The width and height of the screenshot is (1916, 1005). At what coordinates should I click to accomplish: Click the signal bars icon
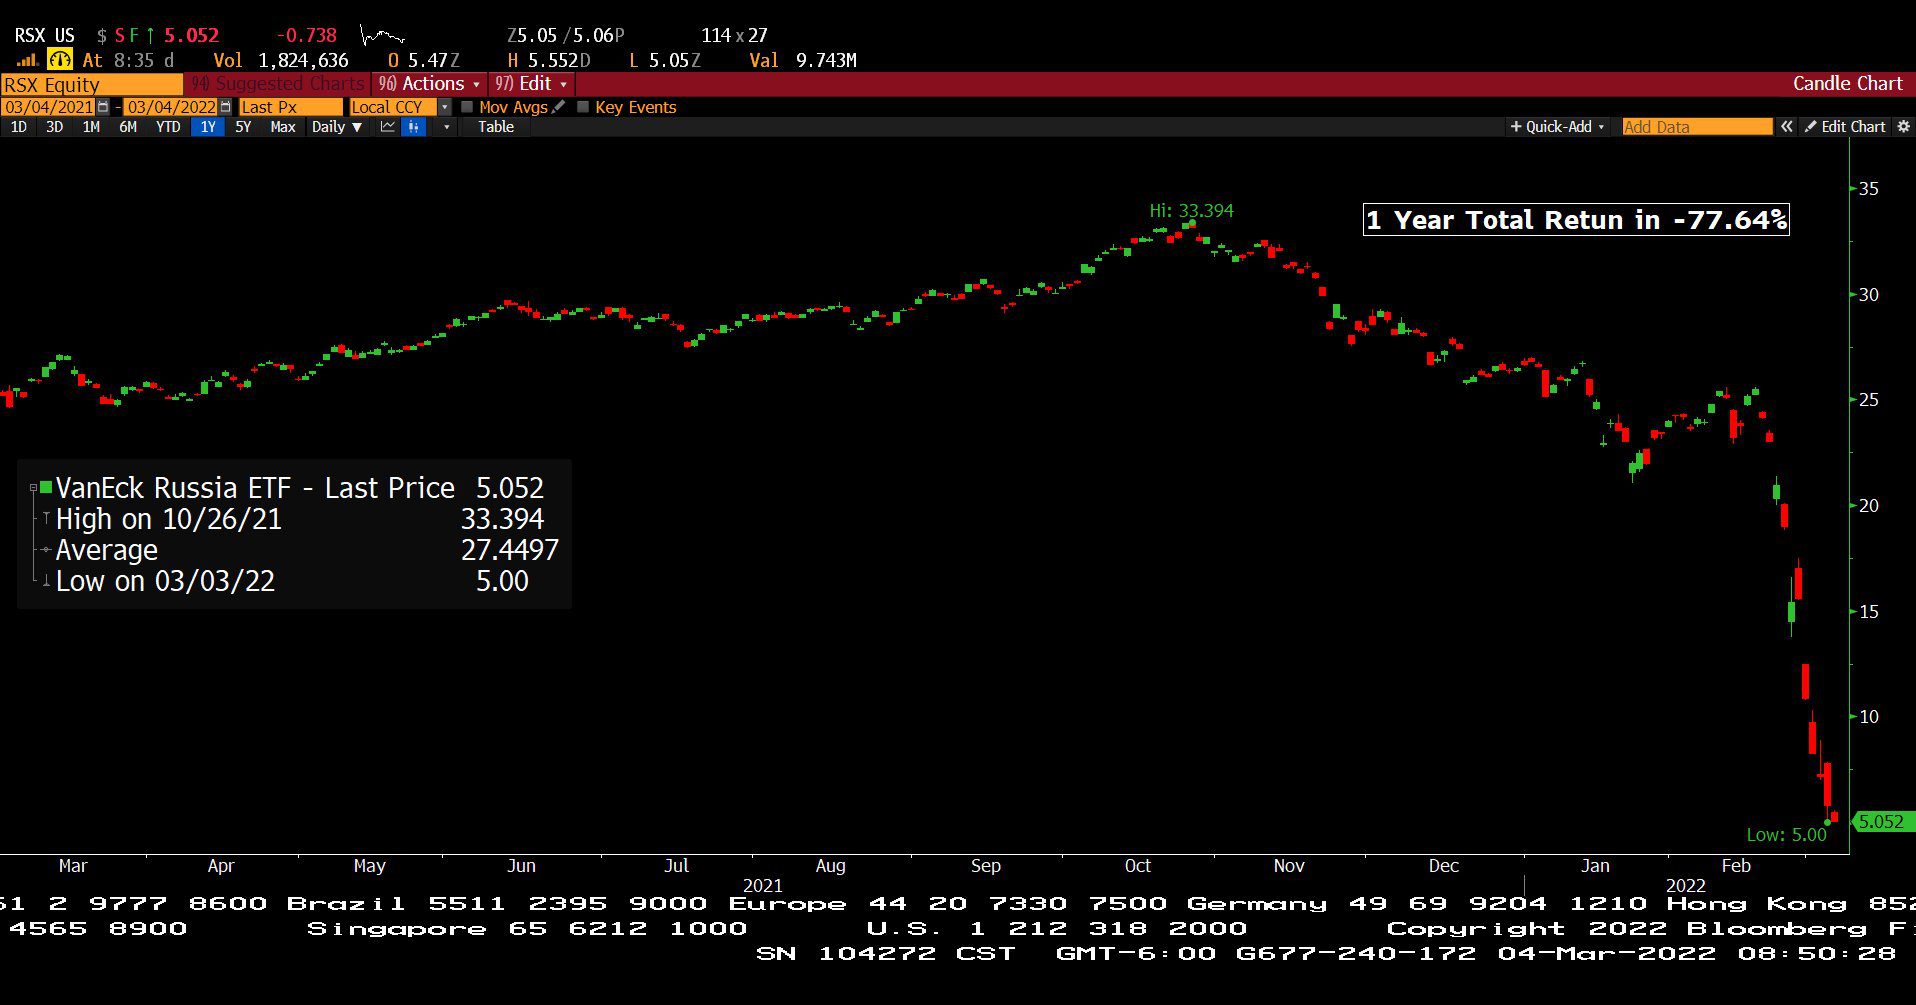click(27, 61)
